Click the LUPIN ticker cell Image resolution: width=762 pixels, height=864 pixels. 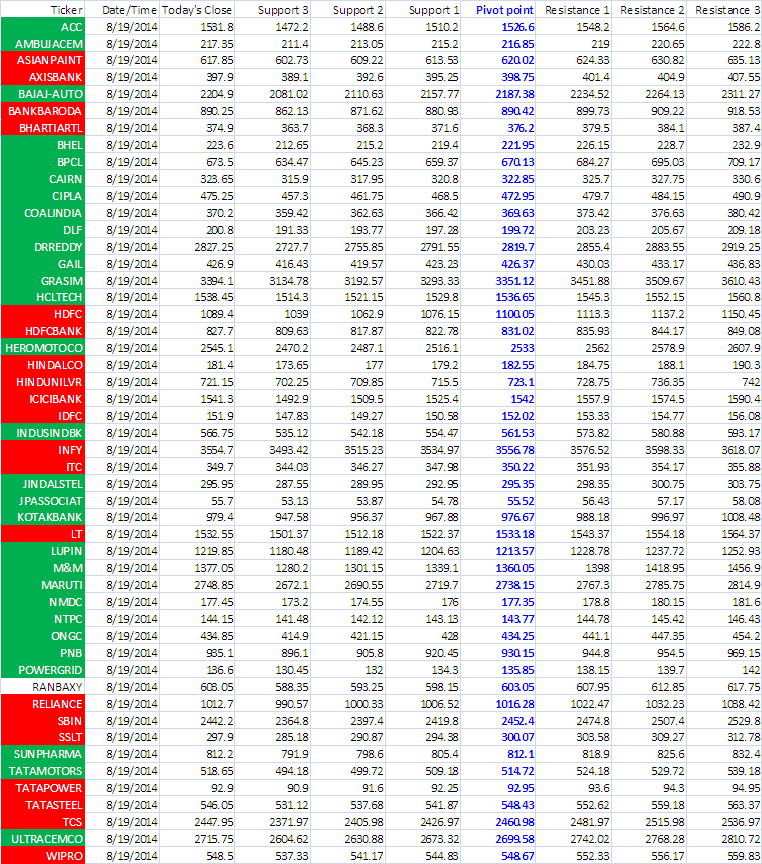coord(43,552)
